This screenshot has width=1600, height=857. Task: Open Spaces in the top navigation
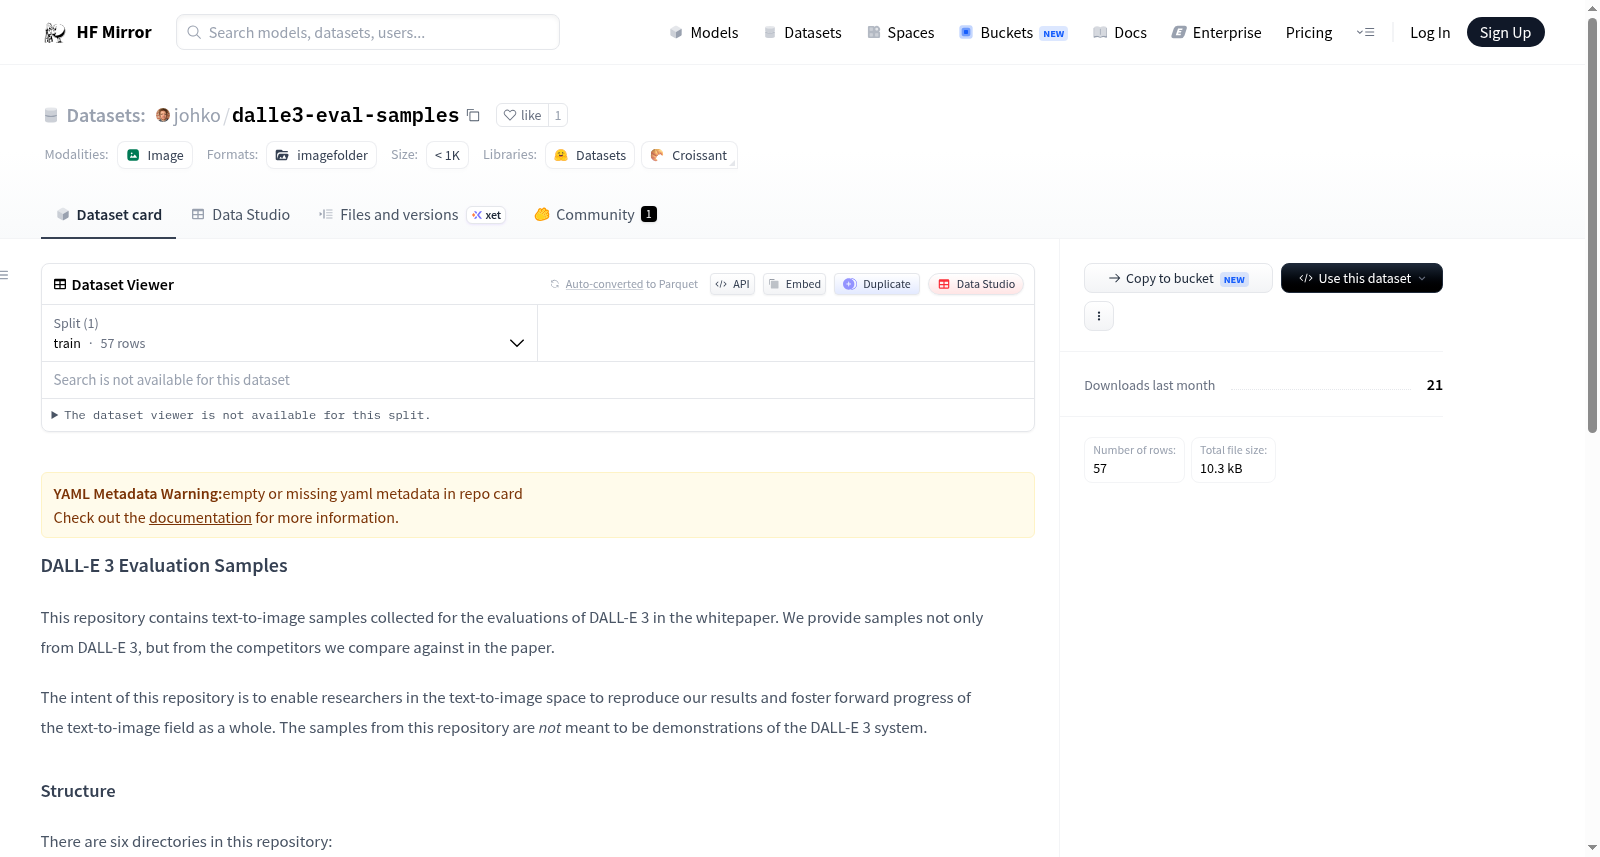coord(901,33)
